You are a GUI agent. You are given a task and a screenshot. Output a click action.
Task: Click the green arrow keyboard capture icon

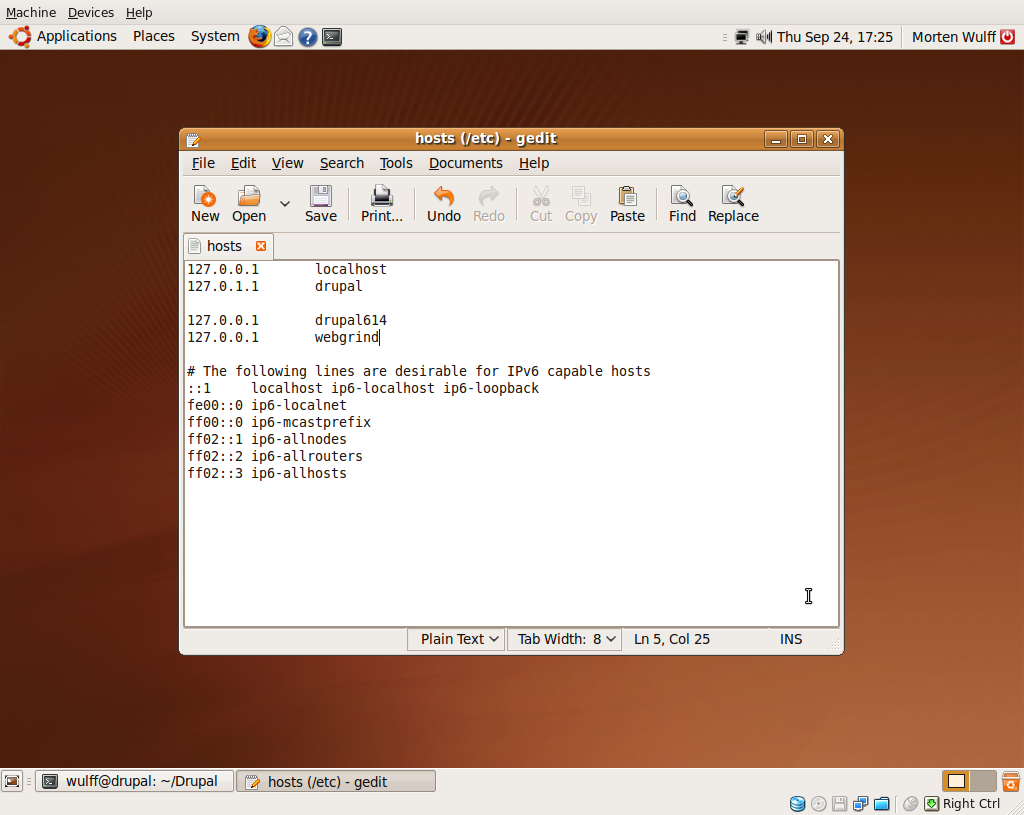[x=931, y=804]
